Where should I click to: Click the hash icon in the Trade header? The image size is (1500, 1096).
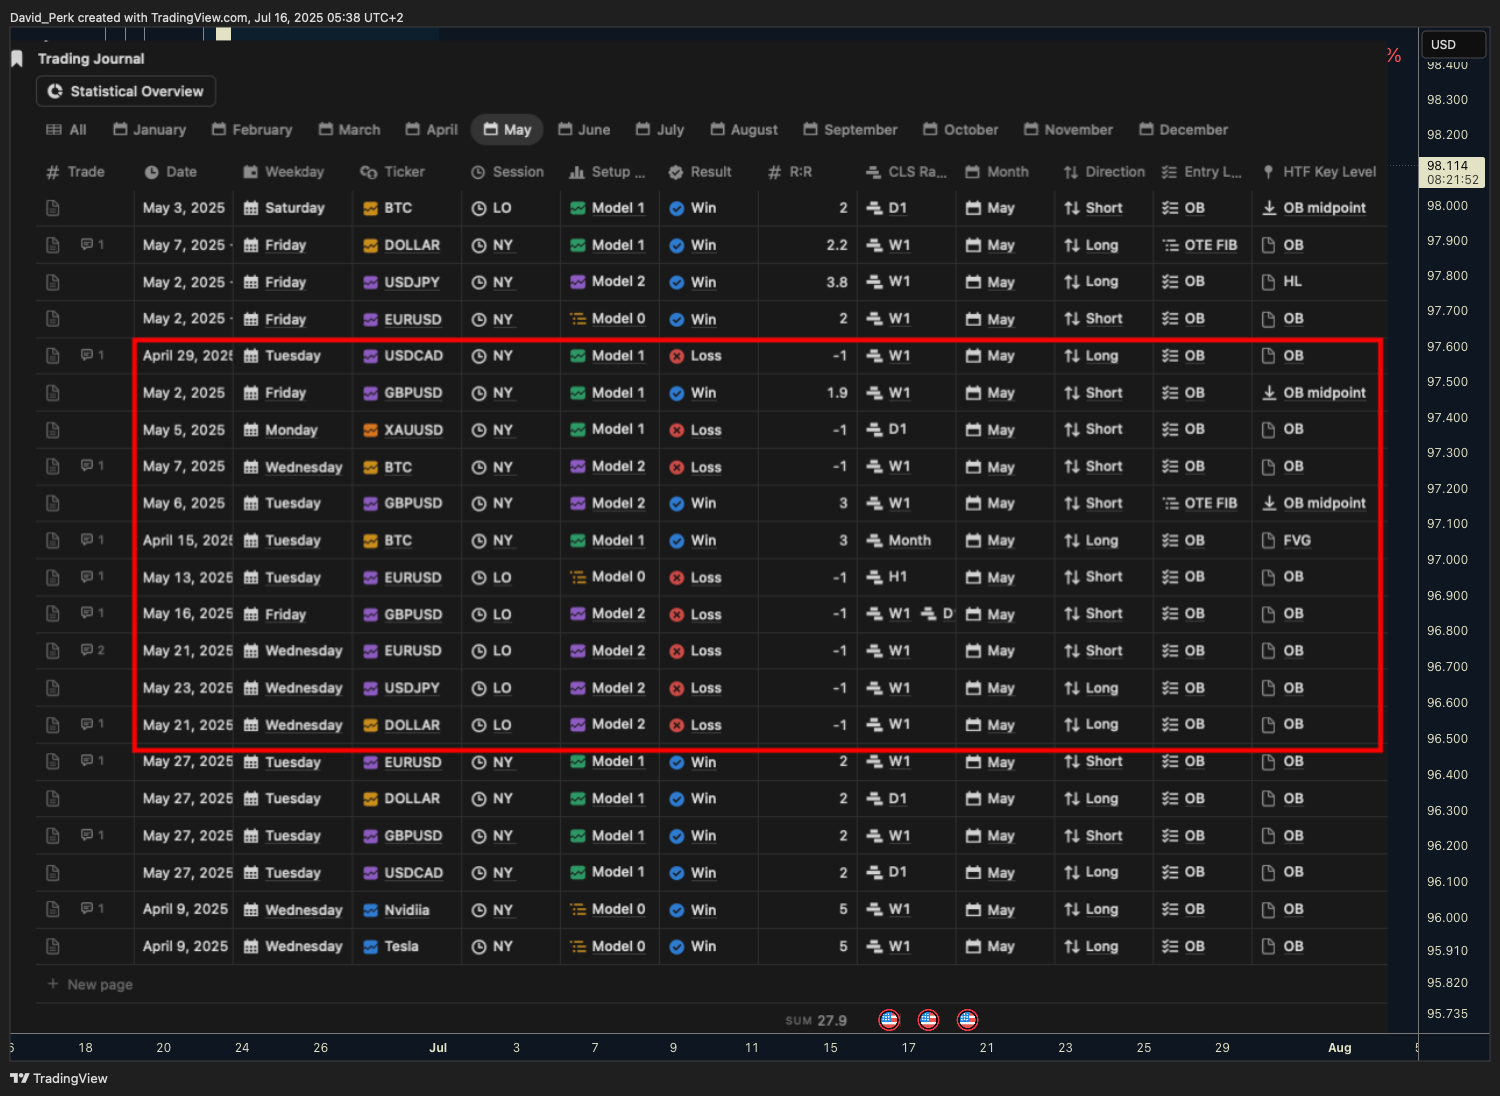click(53, 172)
